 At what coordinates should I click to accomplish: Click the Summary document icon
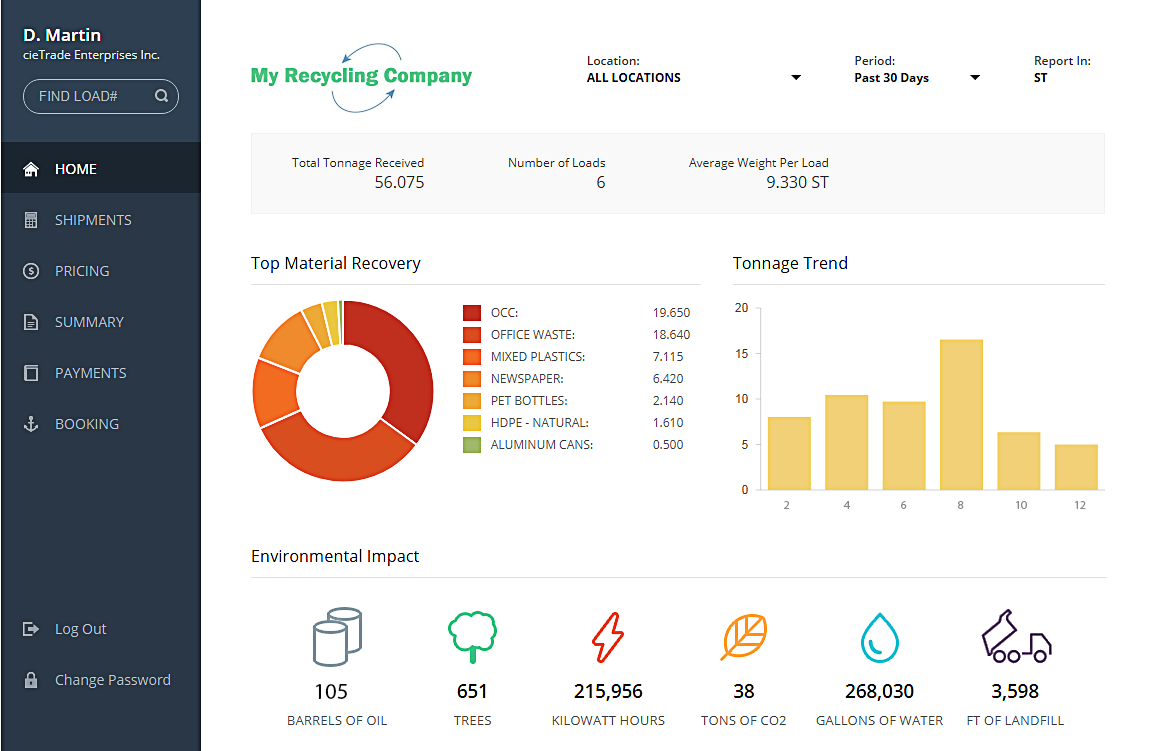31,322
